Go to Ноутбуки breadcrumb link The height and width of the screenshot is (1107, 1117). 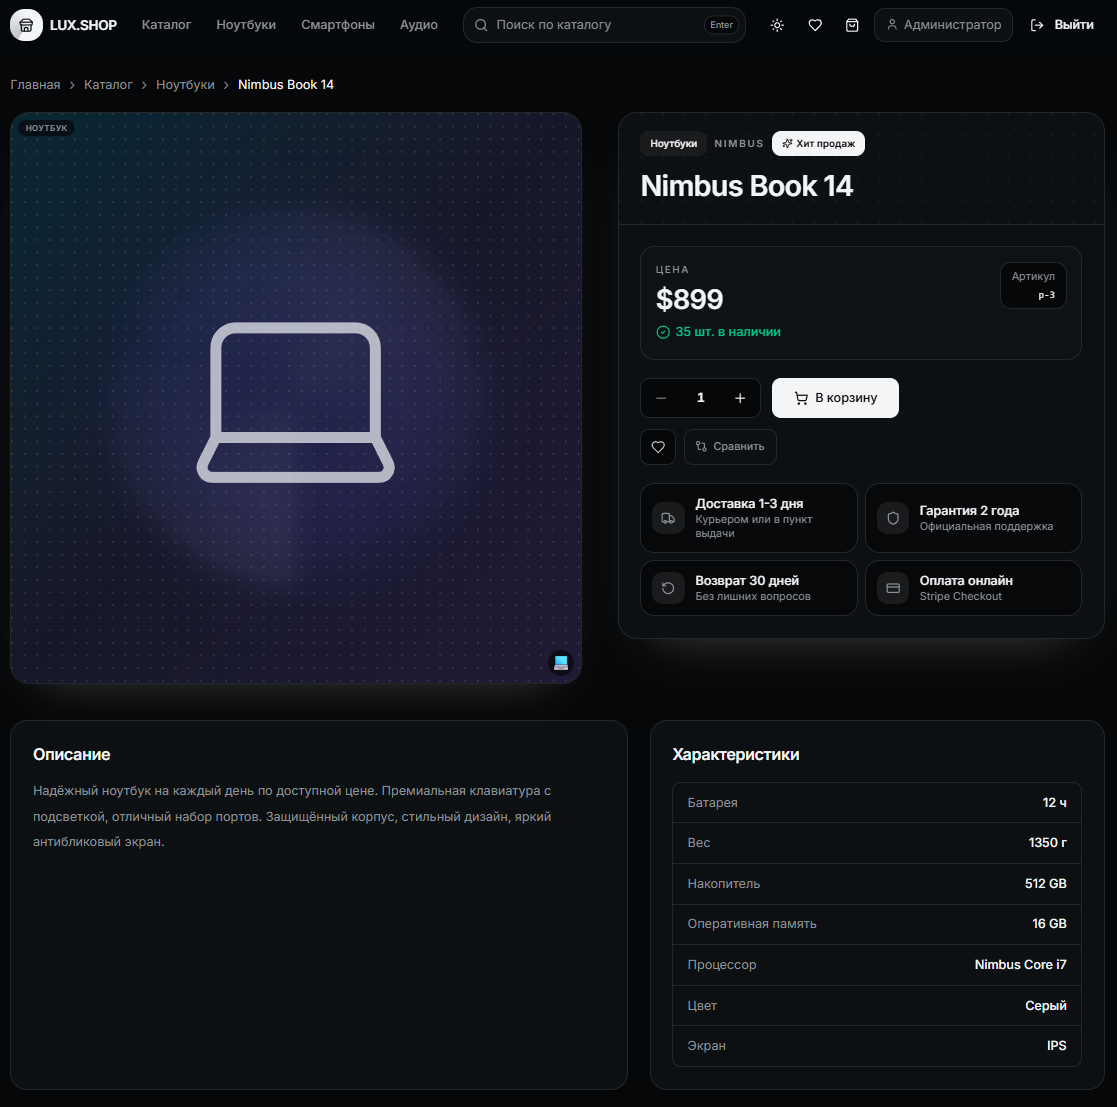[x=185, y=85]
